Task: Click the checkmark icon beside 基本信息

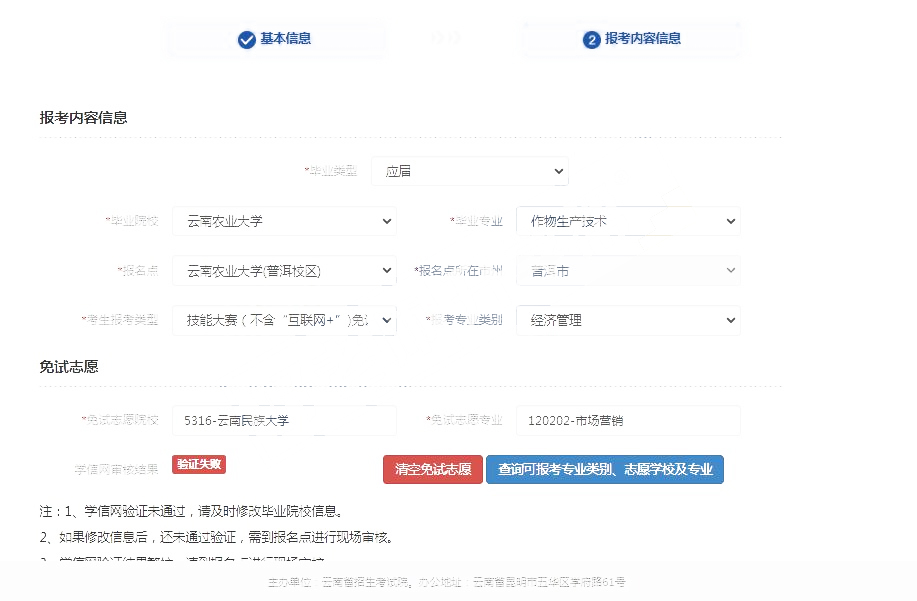Action: click(247, 39)
